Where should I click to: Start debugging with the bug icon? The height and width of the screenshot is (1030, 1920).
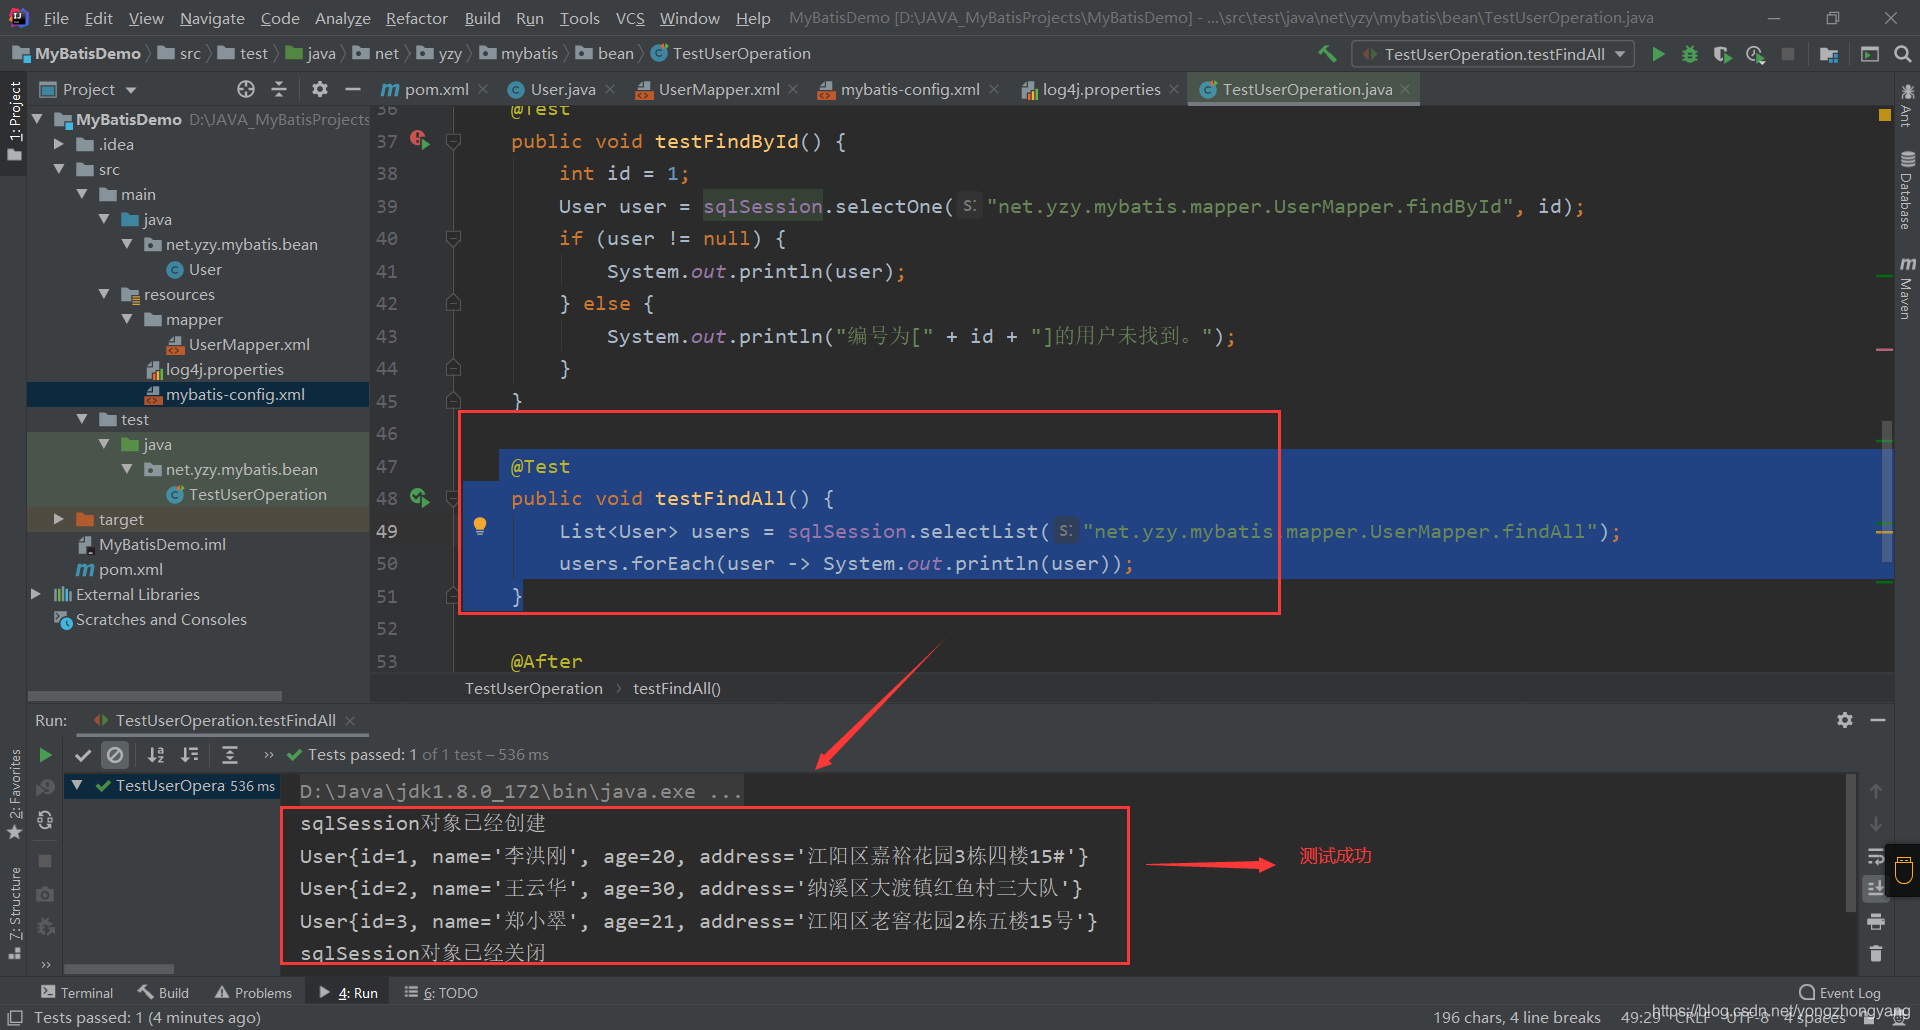click(x=1690, y=54)
